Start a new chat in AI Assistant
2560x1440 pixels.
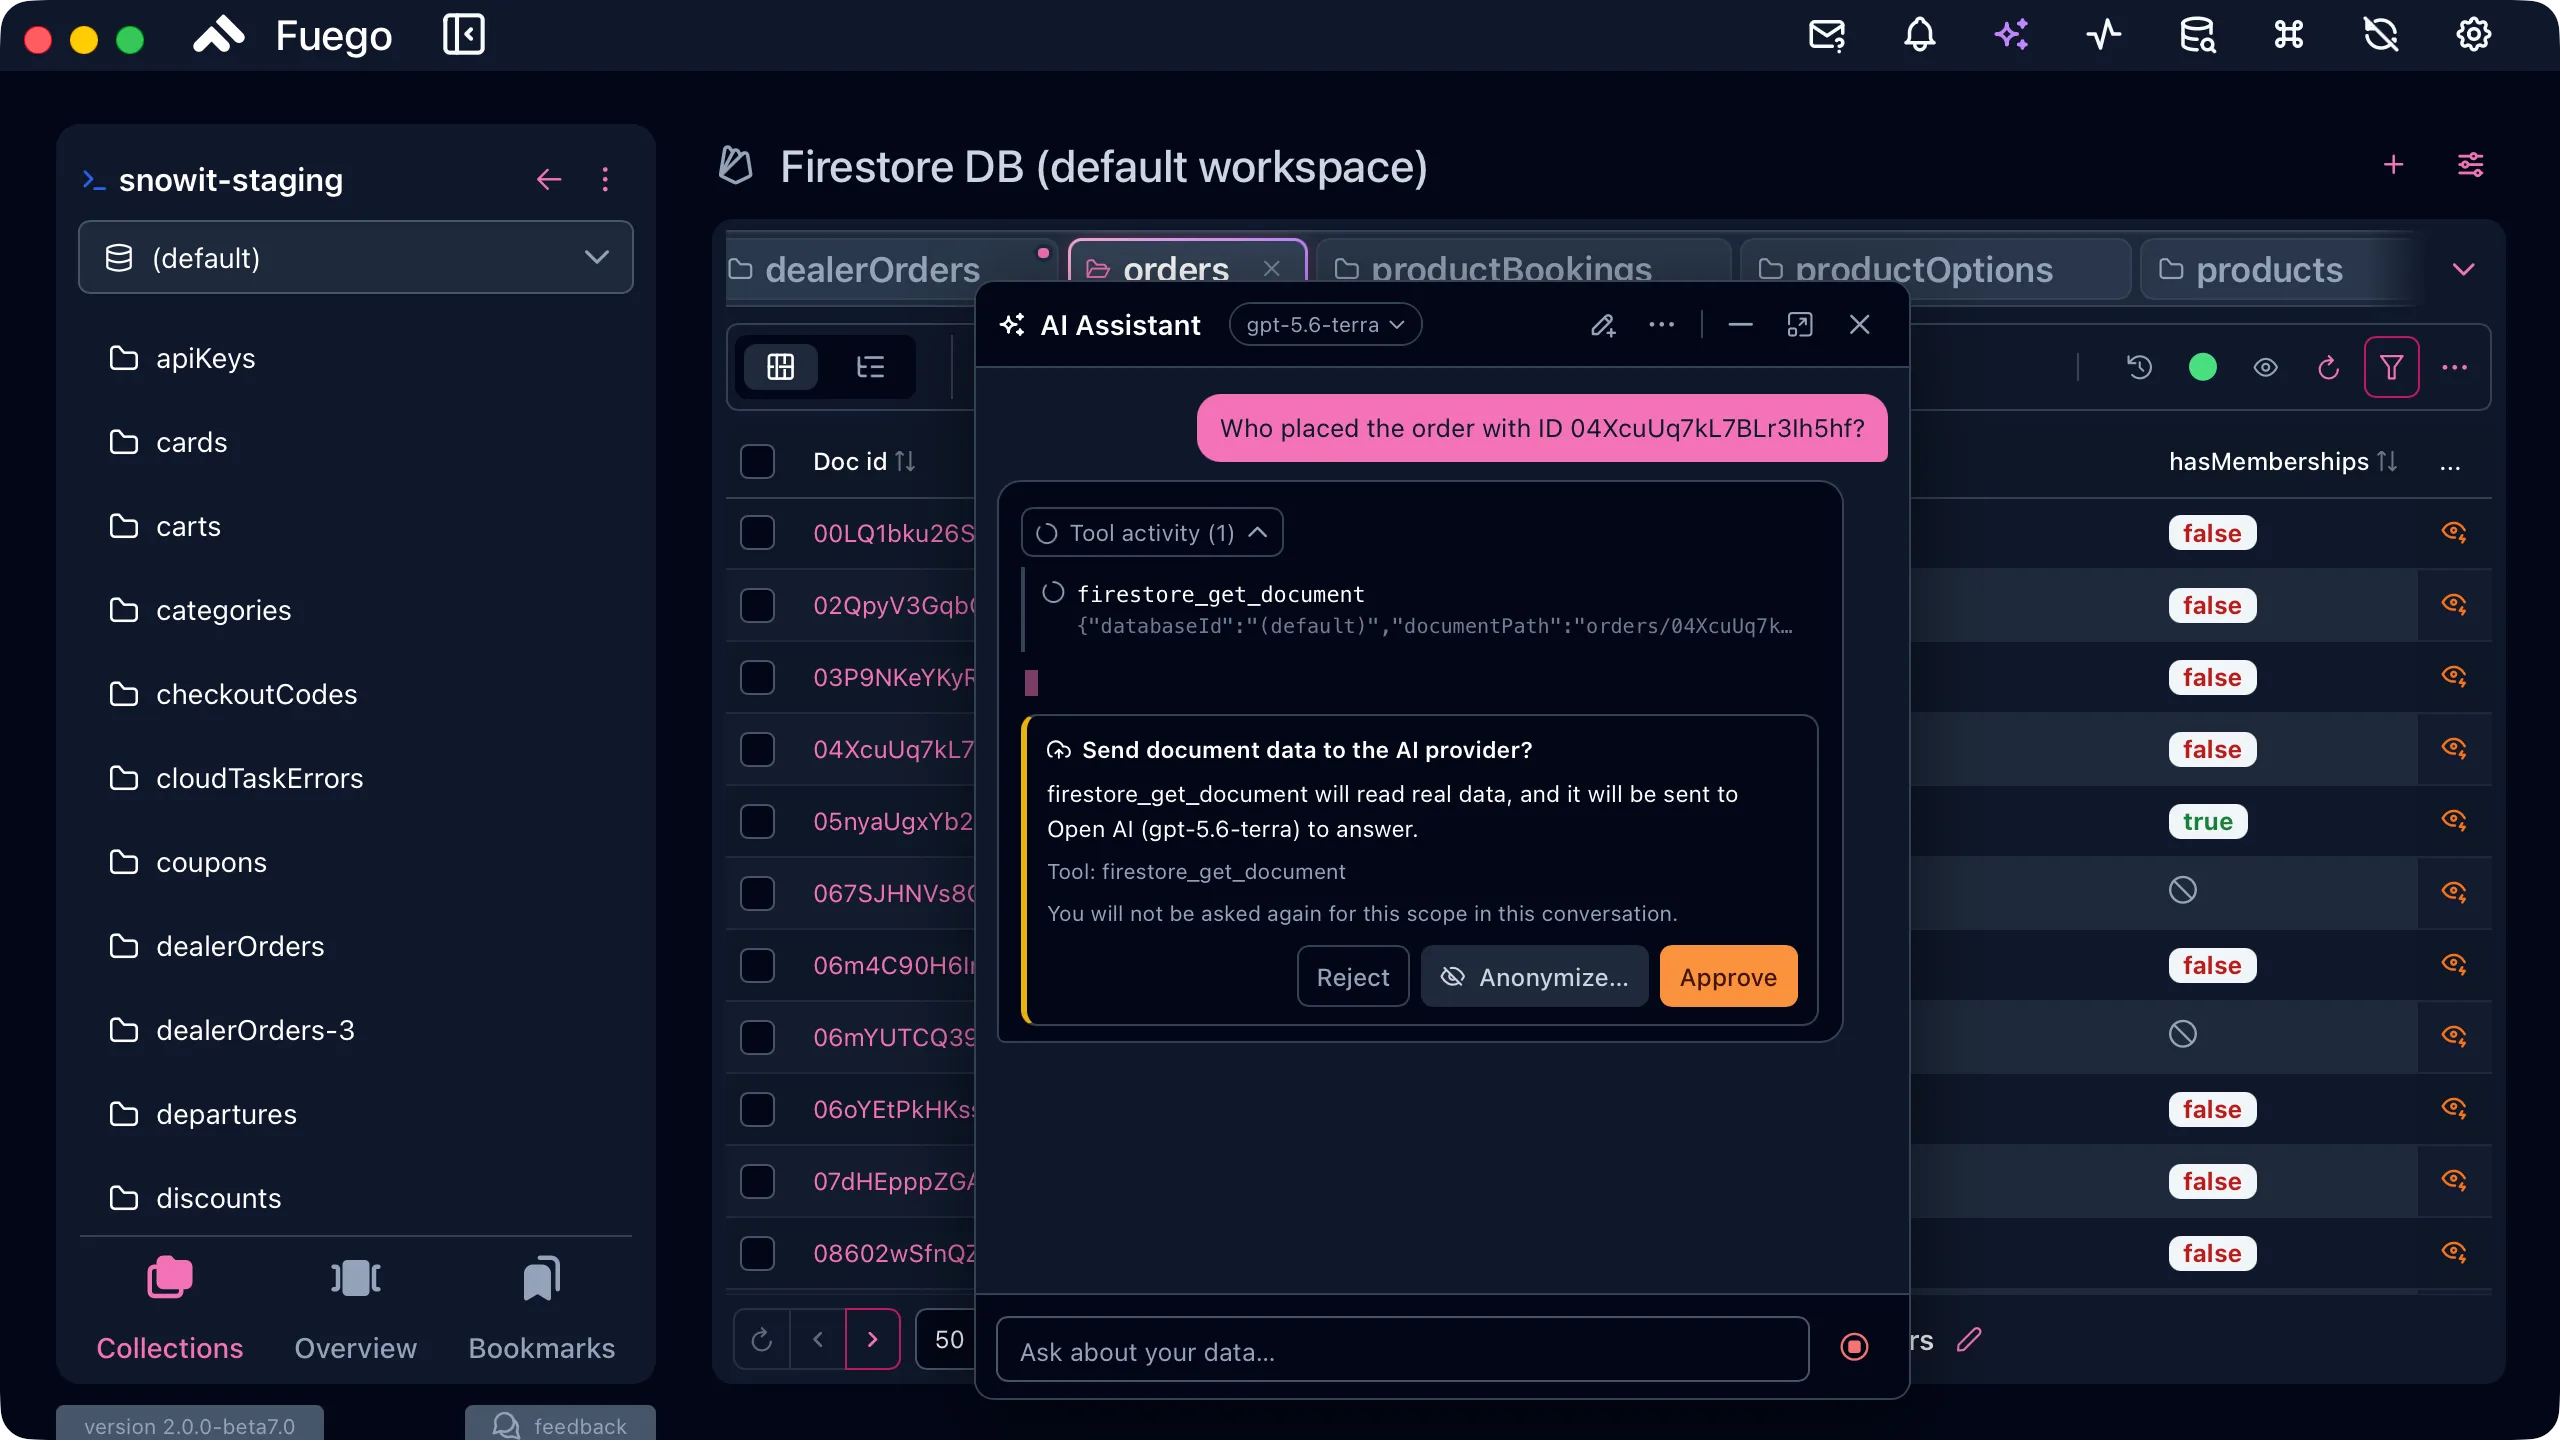[x=1604, y=325]
